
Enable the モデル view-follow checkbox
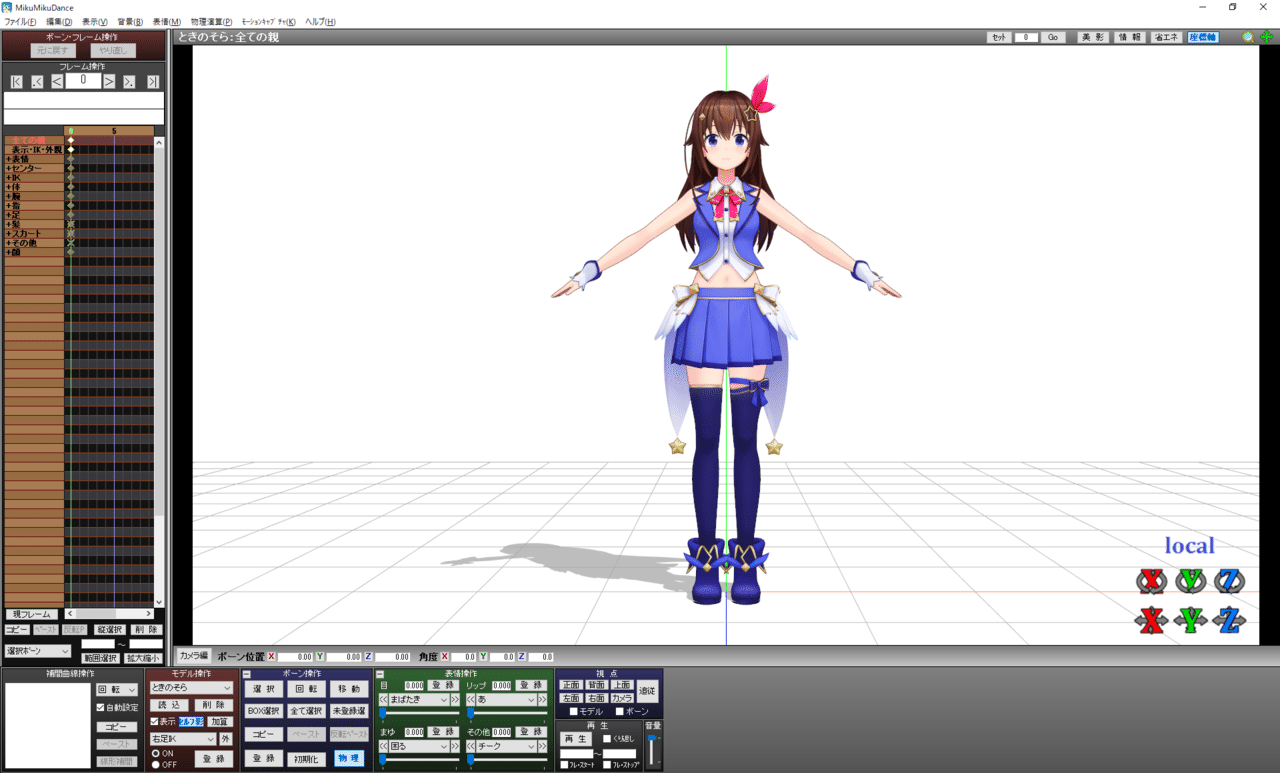click(573, 711)
